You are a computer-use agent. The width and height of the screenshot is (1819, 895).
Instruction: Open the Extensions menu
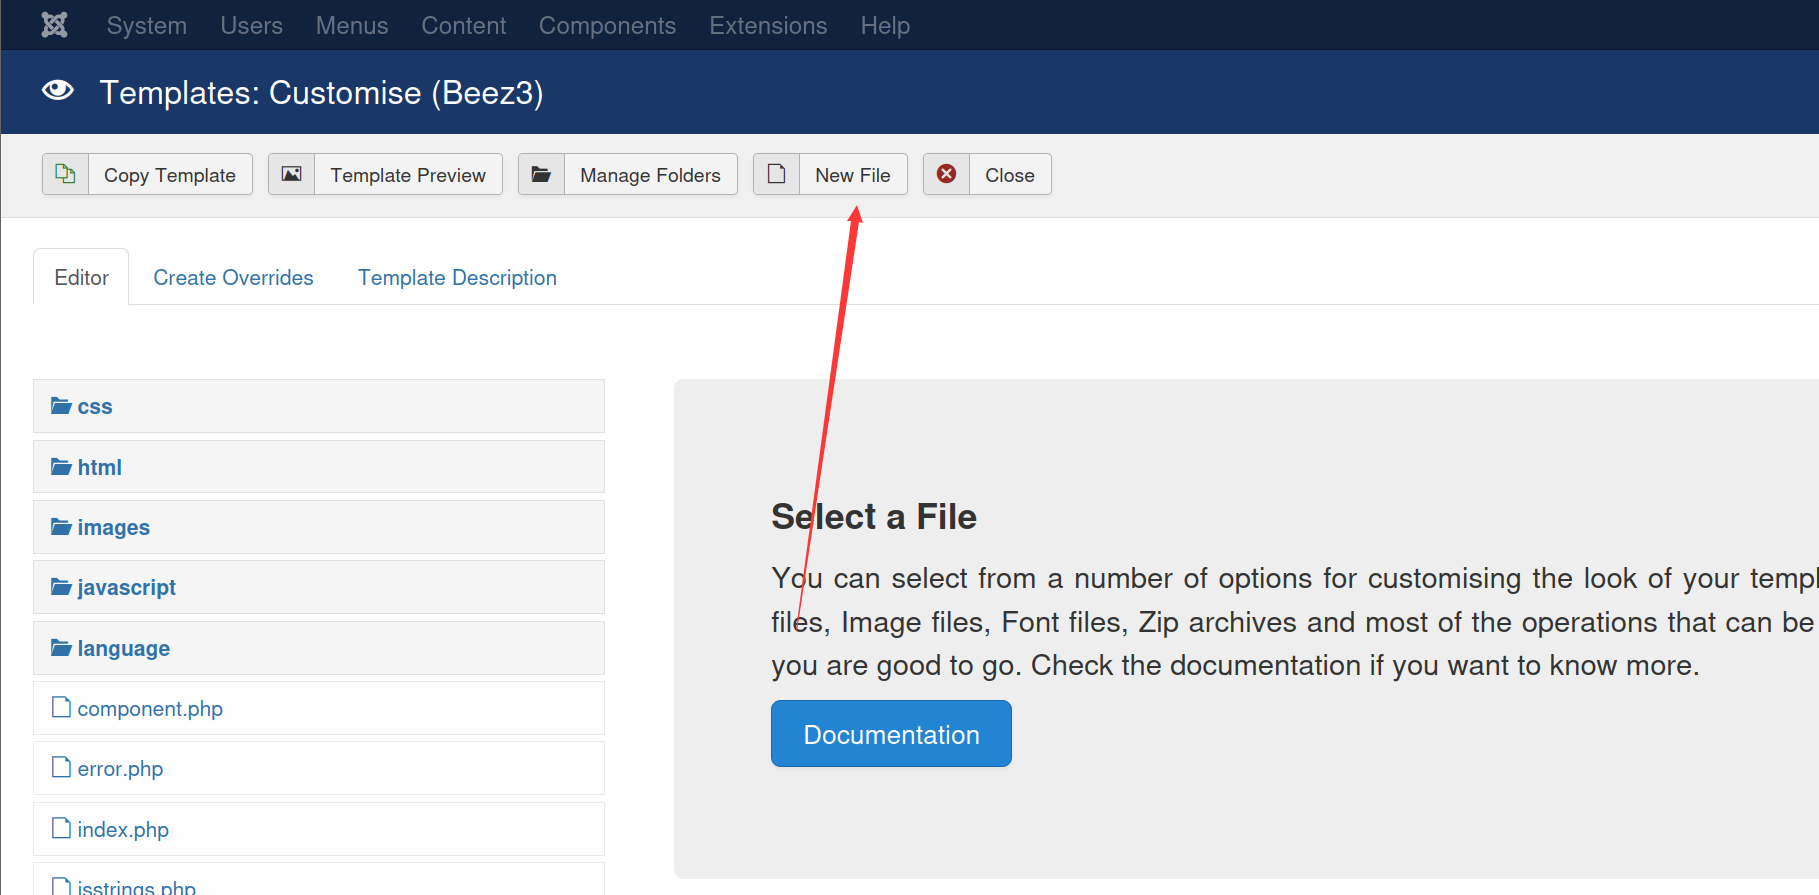pyautogui.click(x=768, y=25)
